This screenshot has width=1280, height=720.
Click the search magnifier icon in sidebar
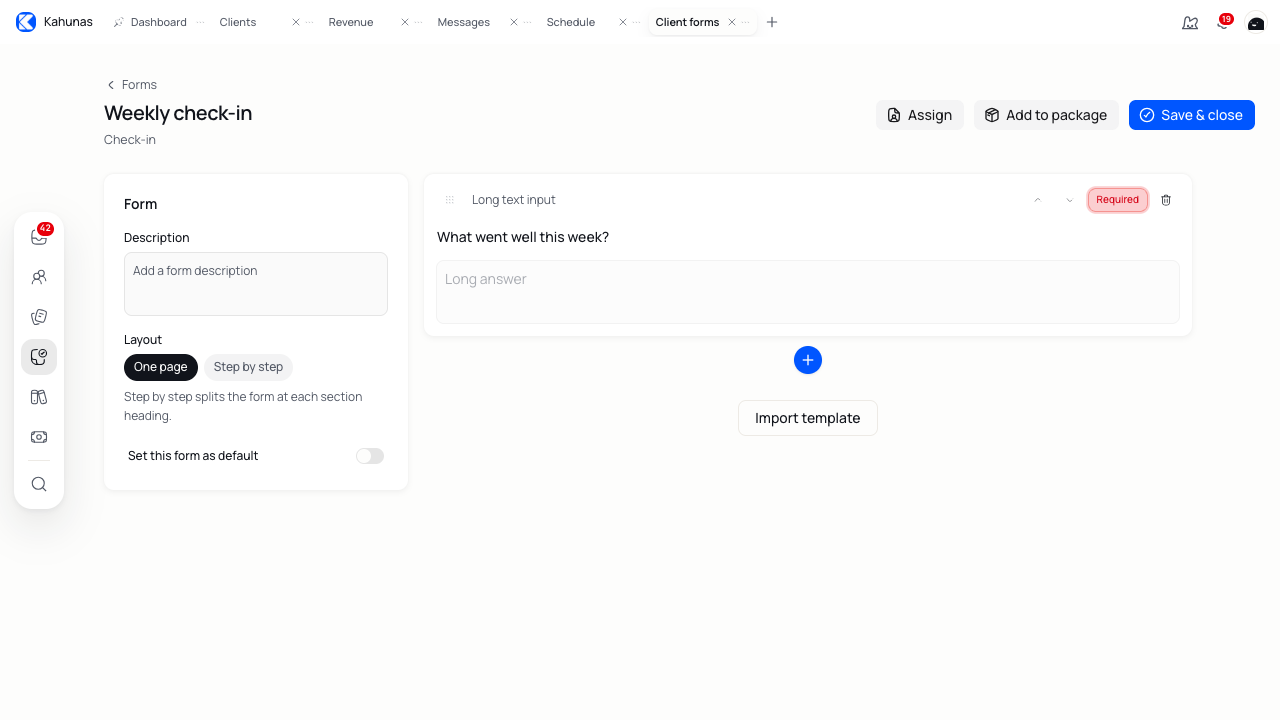[39, 484]
